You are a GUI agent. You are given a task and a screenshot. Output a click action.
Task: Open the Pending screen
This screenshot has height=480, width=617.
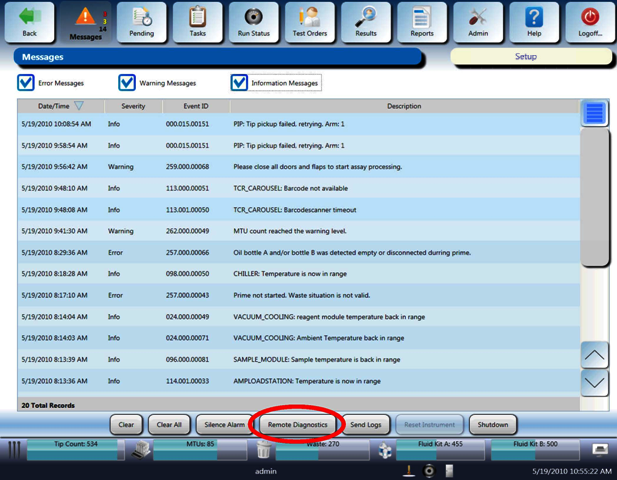click(x=141, y=22)
